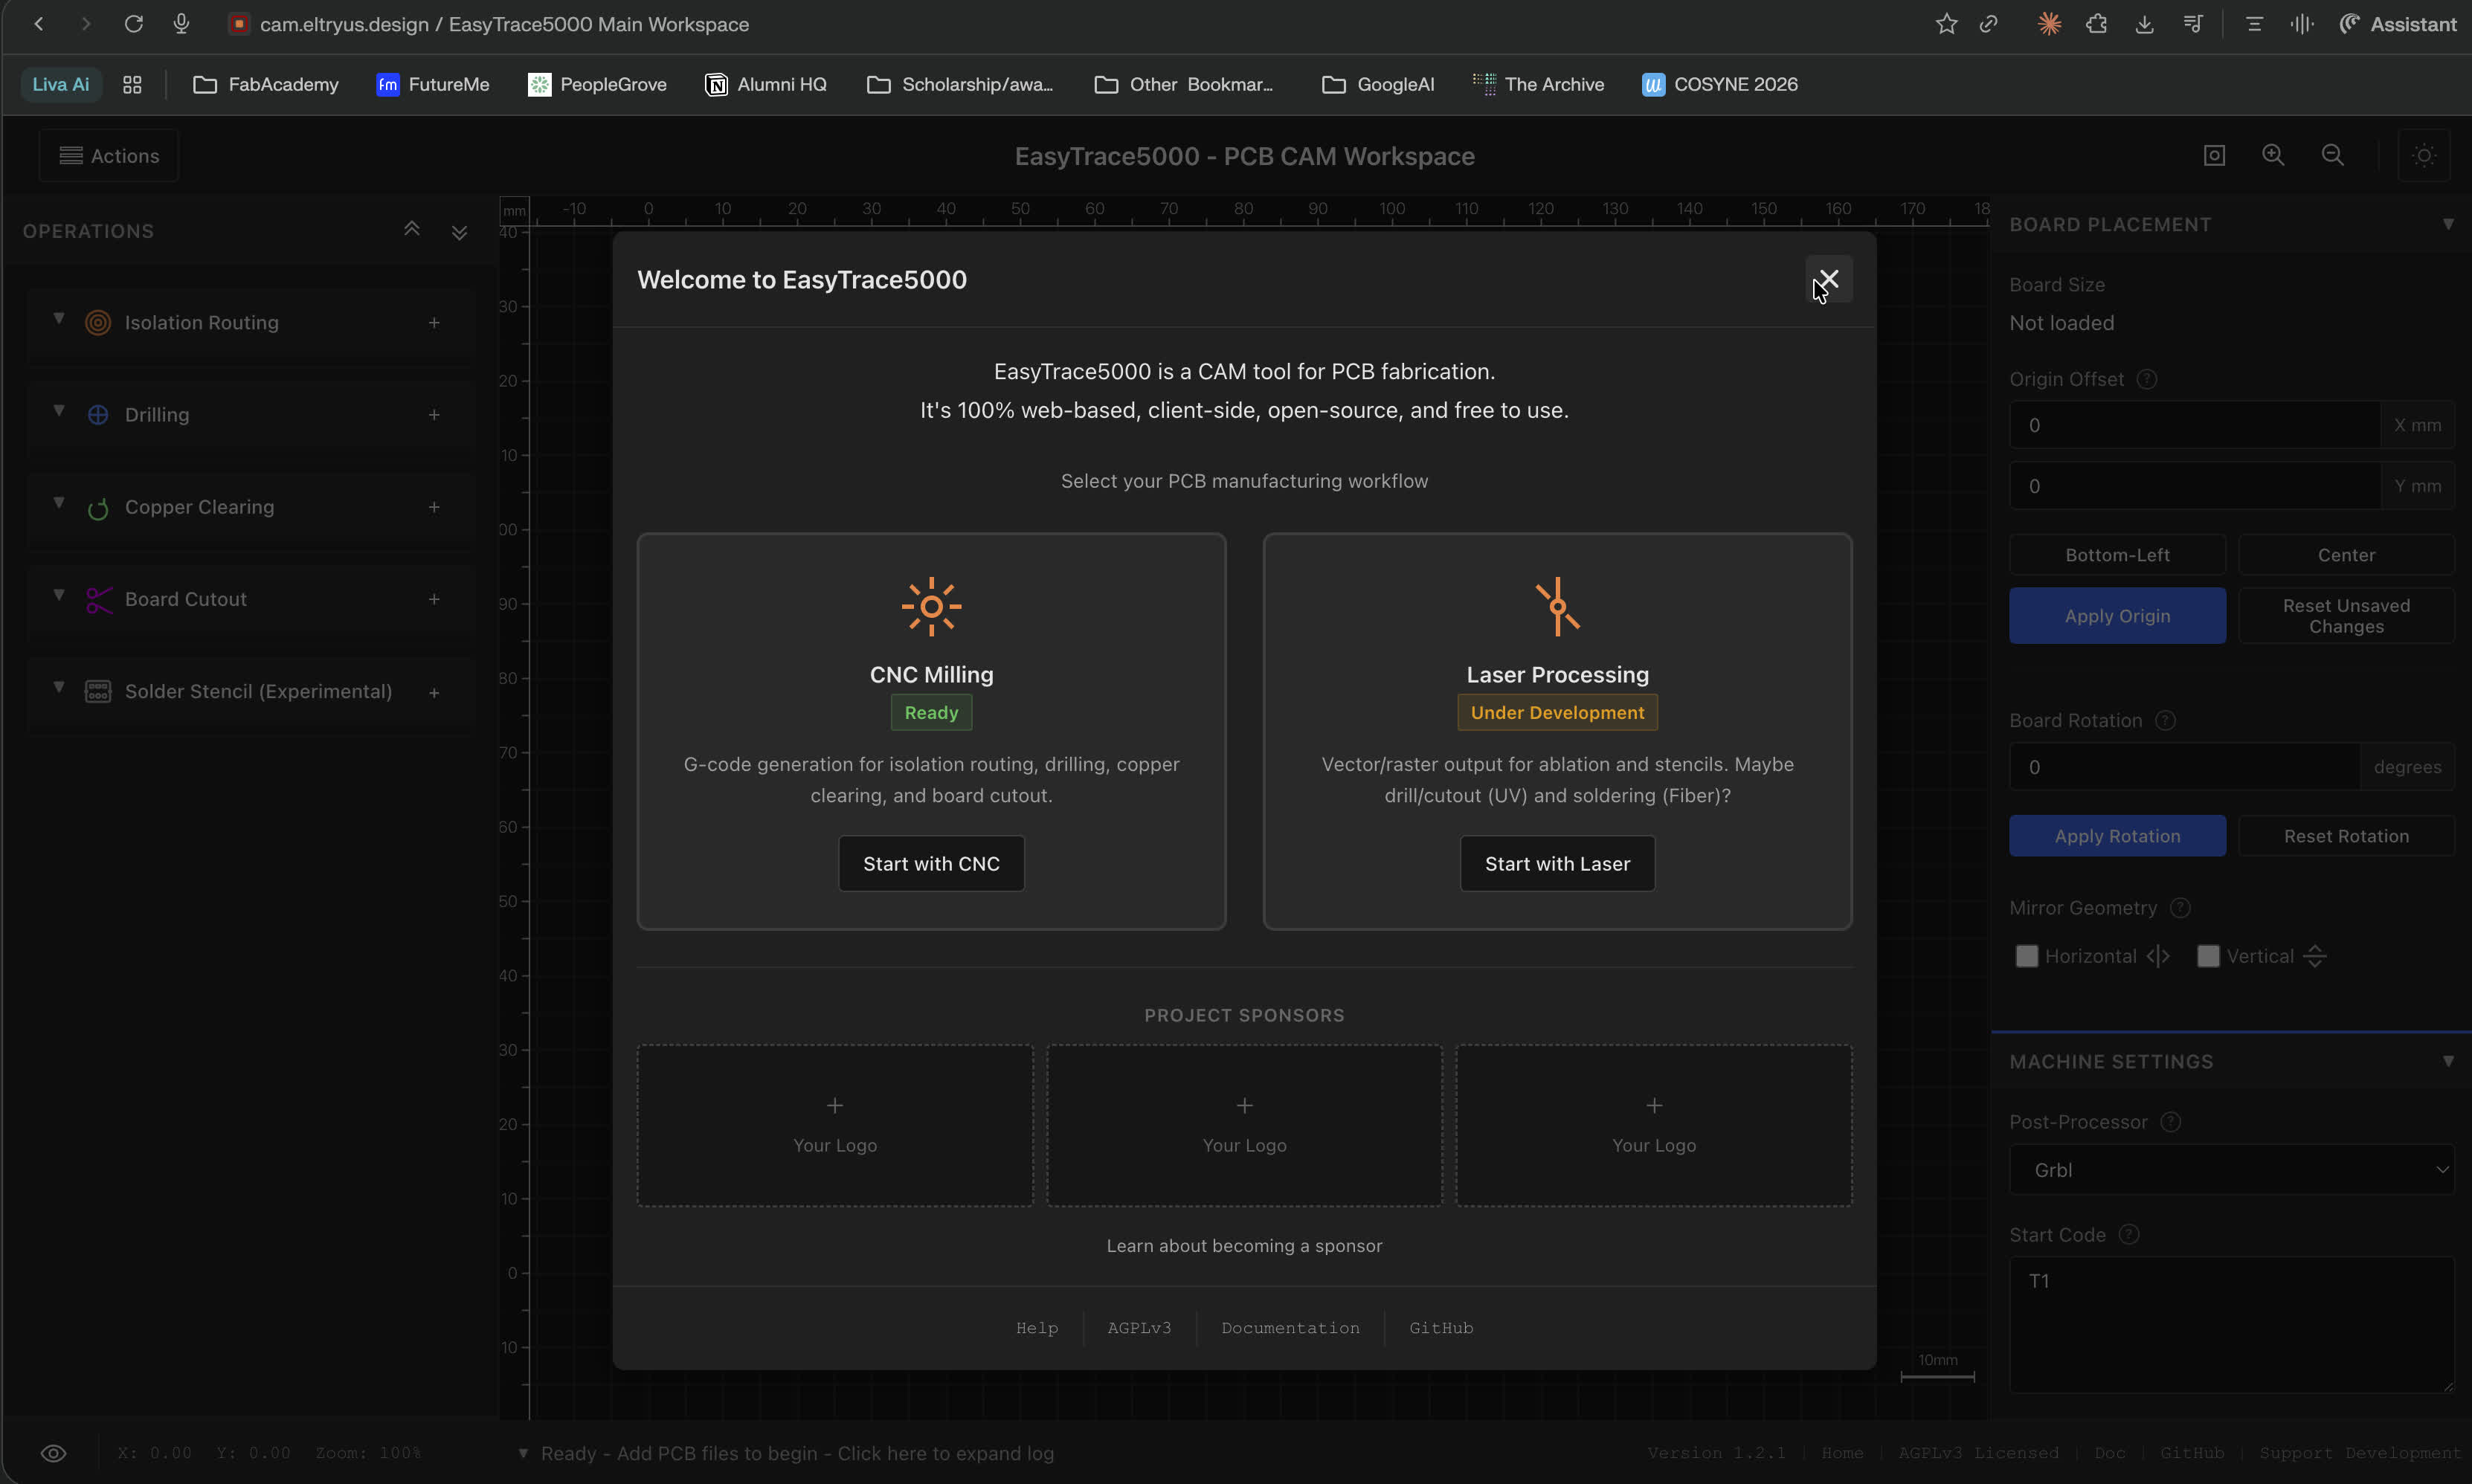The image size is (2472, 1484).
Task: Click the CNC Milling sun-shaped icon
Action: (931, 606)
